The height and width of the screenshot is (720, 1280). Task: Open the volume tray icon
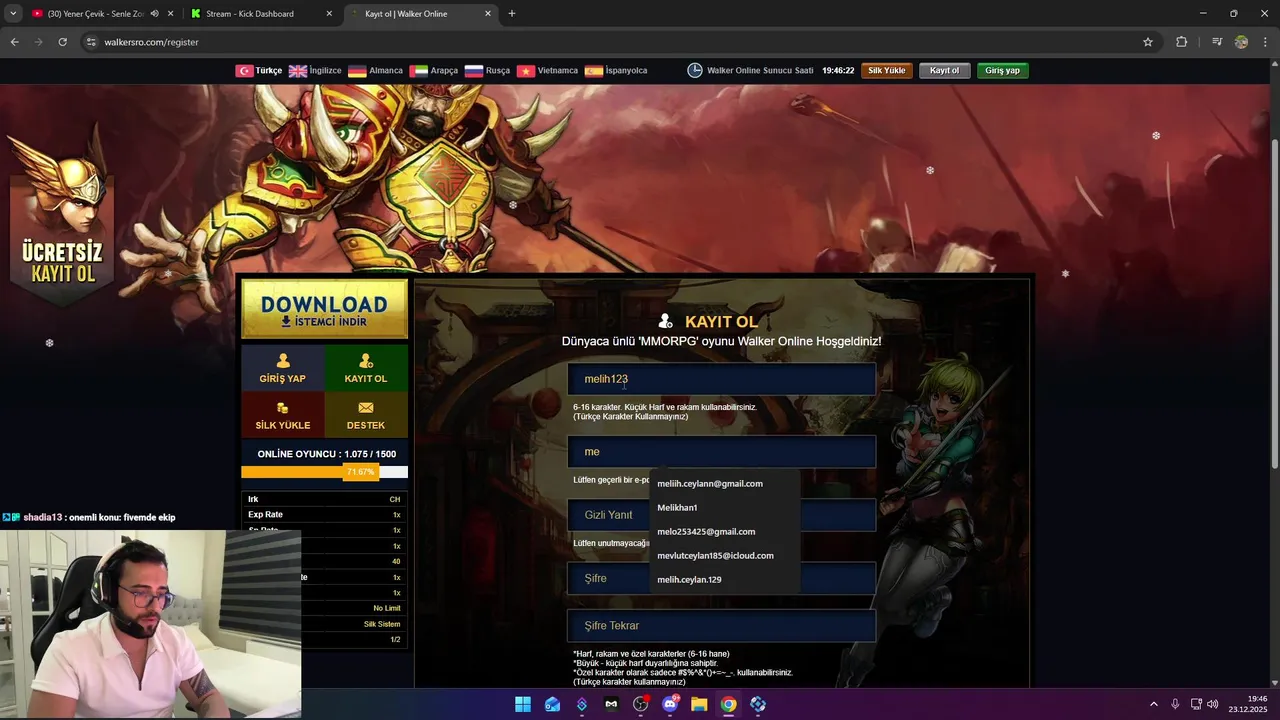[1213, 704]
